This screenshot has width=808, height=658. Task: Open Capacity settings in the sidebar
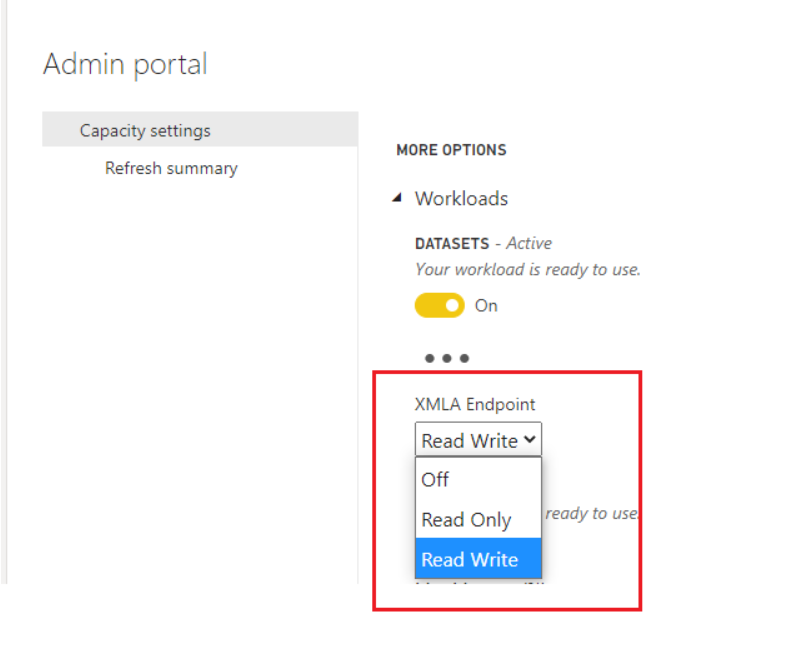(x=200, y=129)
